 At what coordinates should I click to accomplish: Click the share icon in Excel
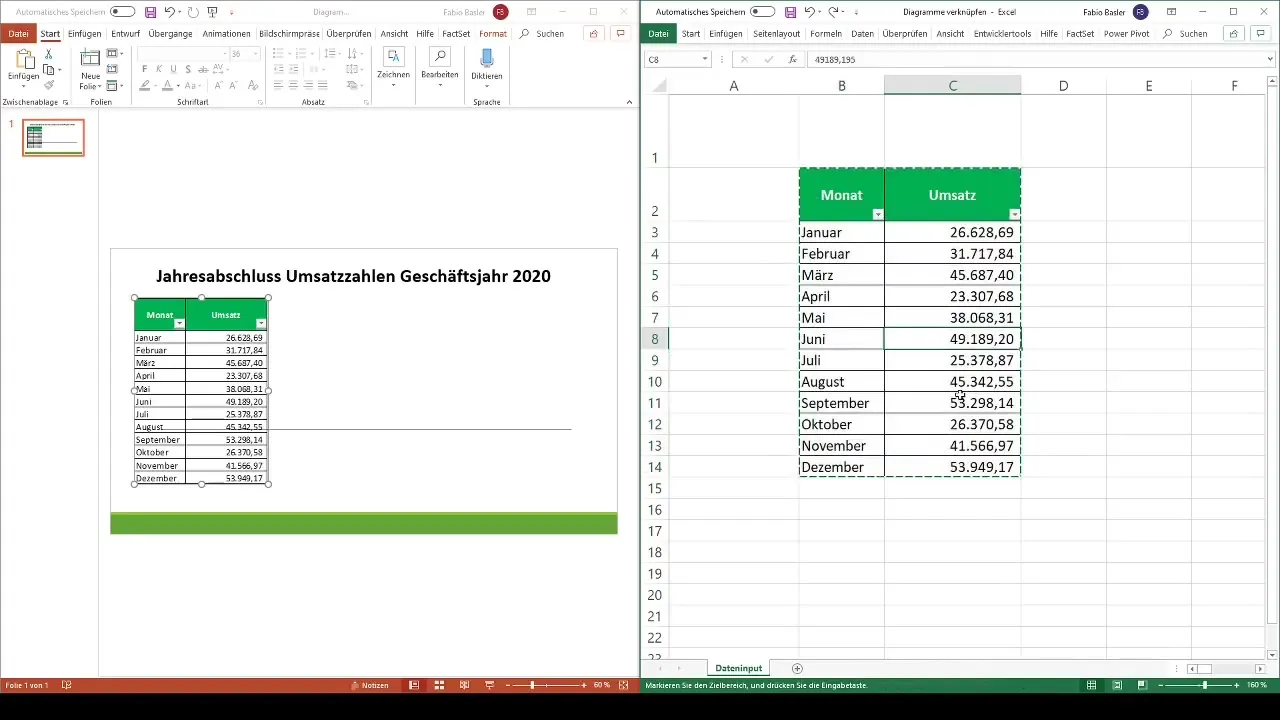tap(1234, 34)
